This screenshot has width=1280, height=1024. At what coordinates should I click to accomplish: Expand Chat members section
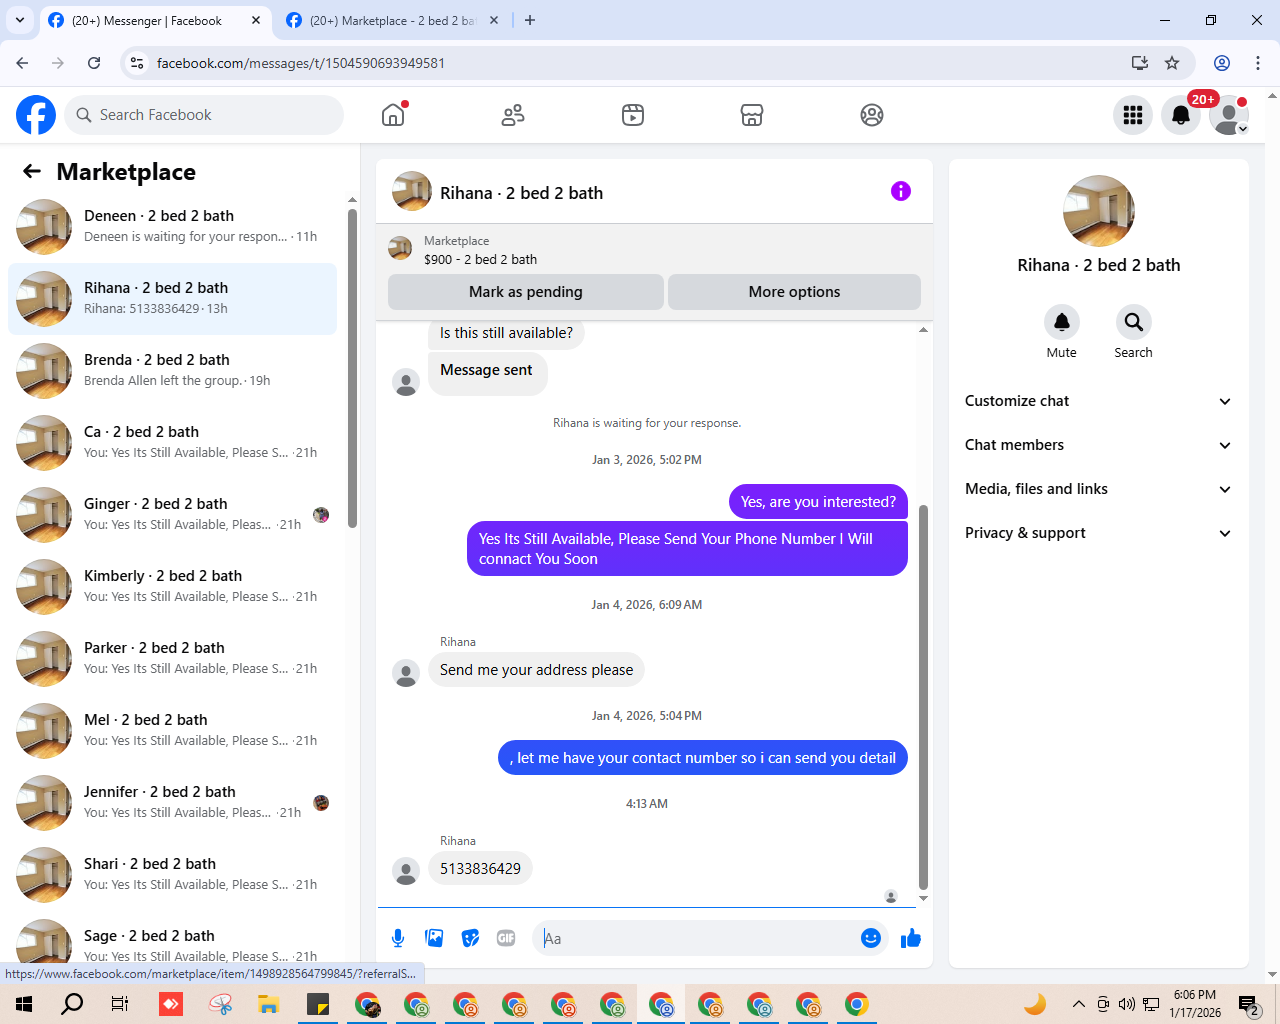(1098, 445)
